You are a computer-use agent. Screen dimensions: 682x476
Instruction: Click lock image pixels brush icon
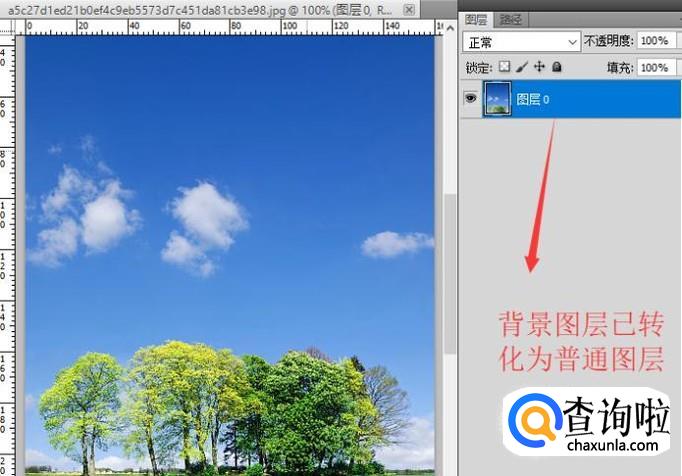522,67
